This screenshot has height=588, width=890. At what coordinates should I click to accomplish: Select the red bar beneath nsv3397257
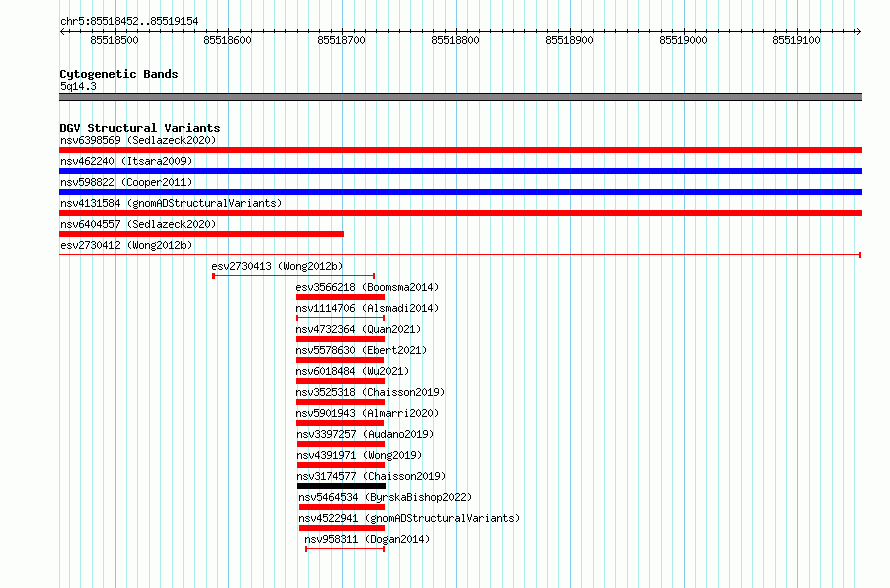click(341, 444)
